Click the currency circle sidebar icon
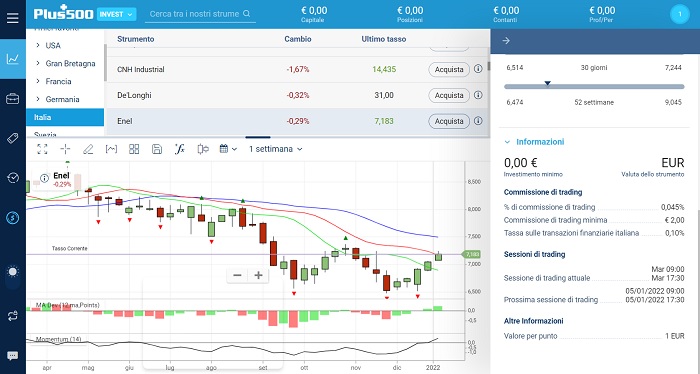This screenshot has width=700, height=374. [12, 217]
